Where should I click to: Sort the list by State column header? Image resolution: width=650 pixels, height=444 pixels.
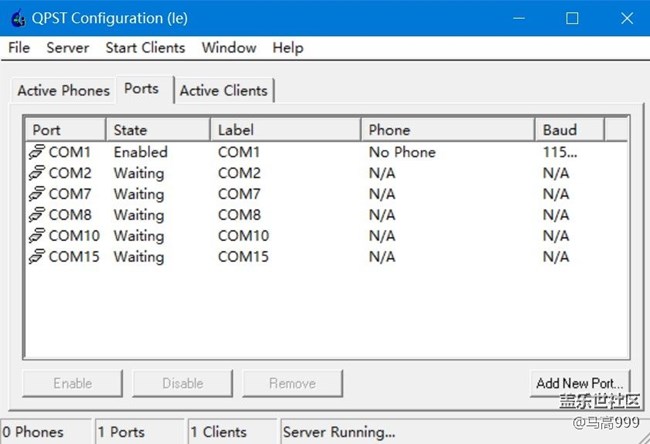[157, 130]
